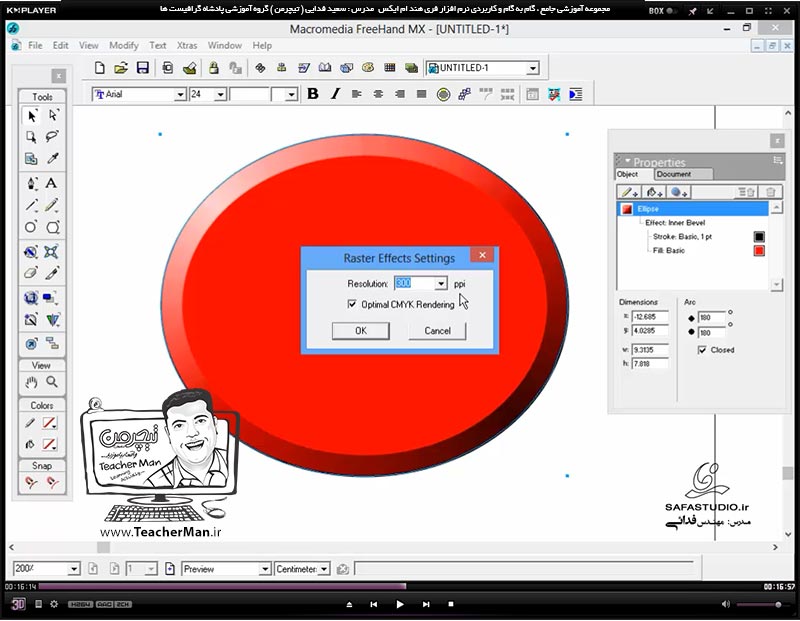
Task: Select the Ellipse row in Properties
Action: tap(693, 209)
